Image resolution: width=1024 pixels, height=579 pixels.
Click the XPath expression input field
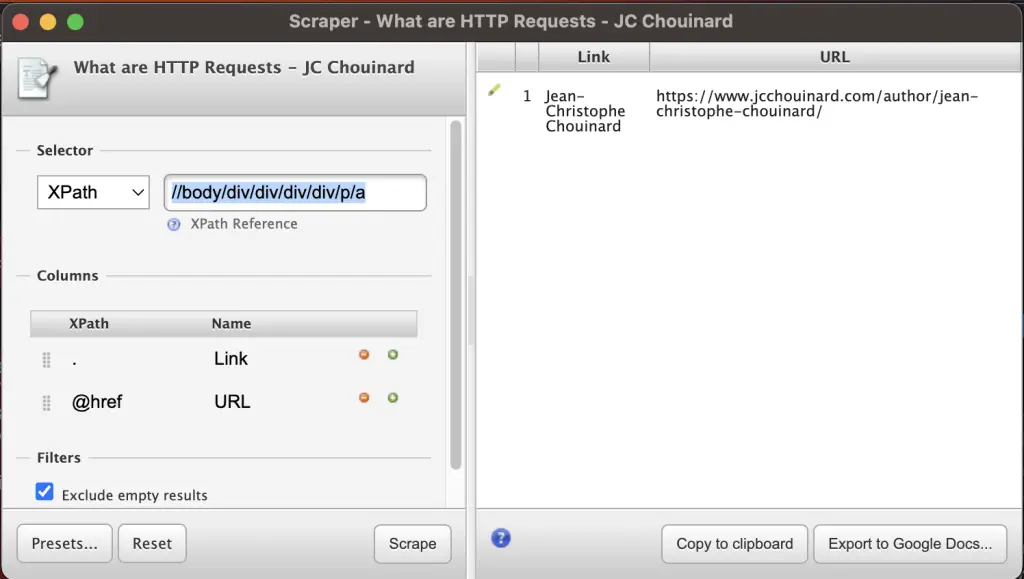(x=295, y=193)
